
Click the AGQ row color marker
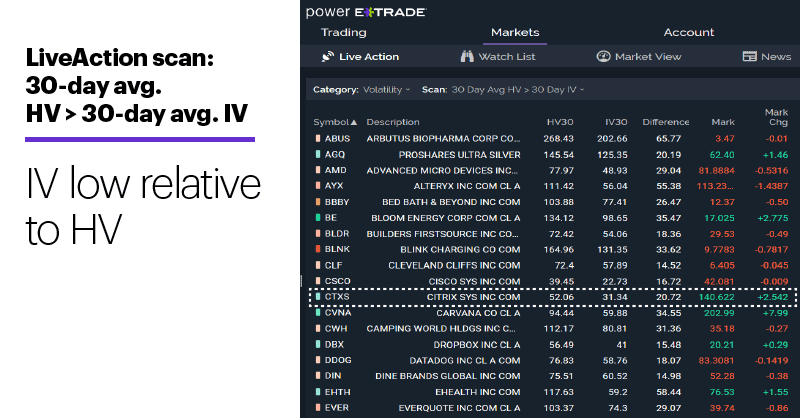pos(318,154)
